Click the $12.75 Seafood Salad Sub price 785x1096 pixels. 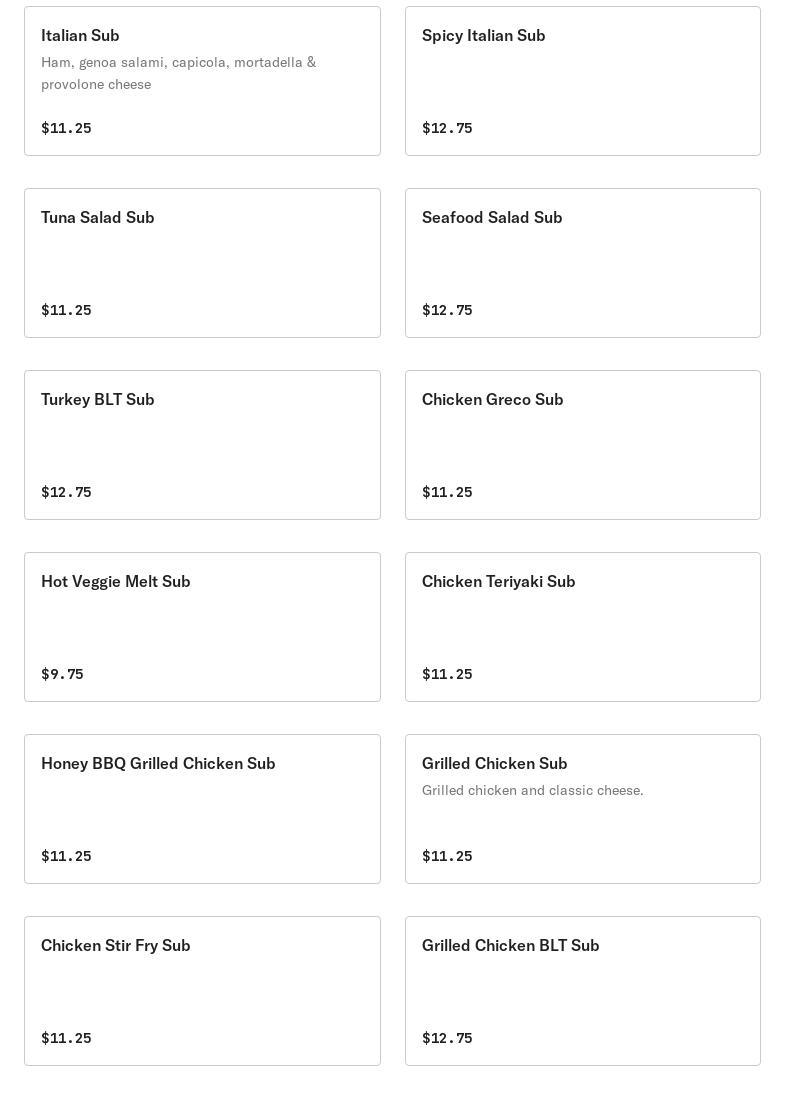click(x=447, y=310)
